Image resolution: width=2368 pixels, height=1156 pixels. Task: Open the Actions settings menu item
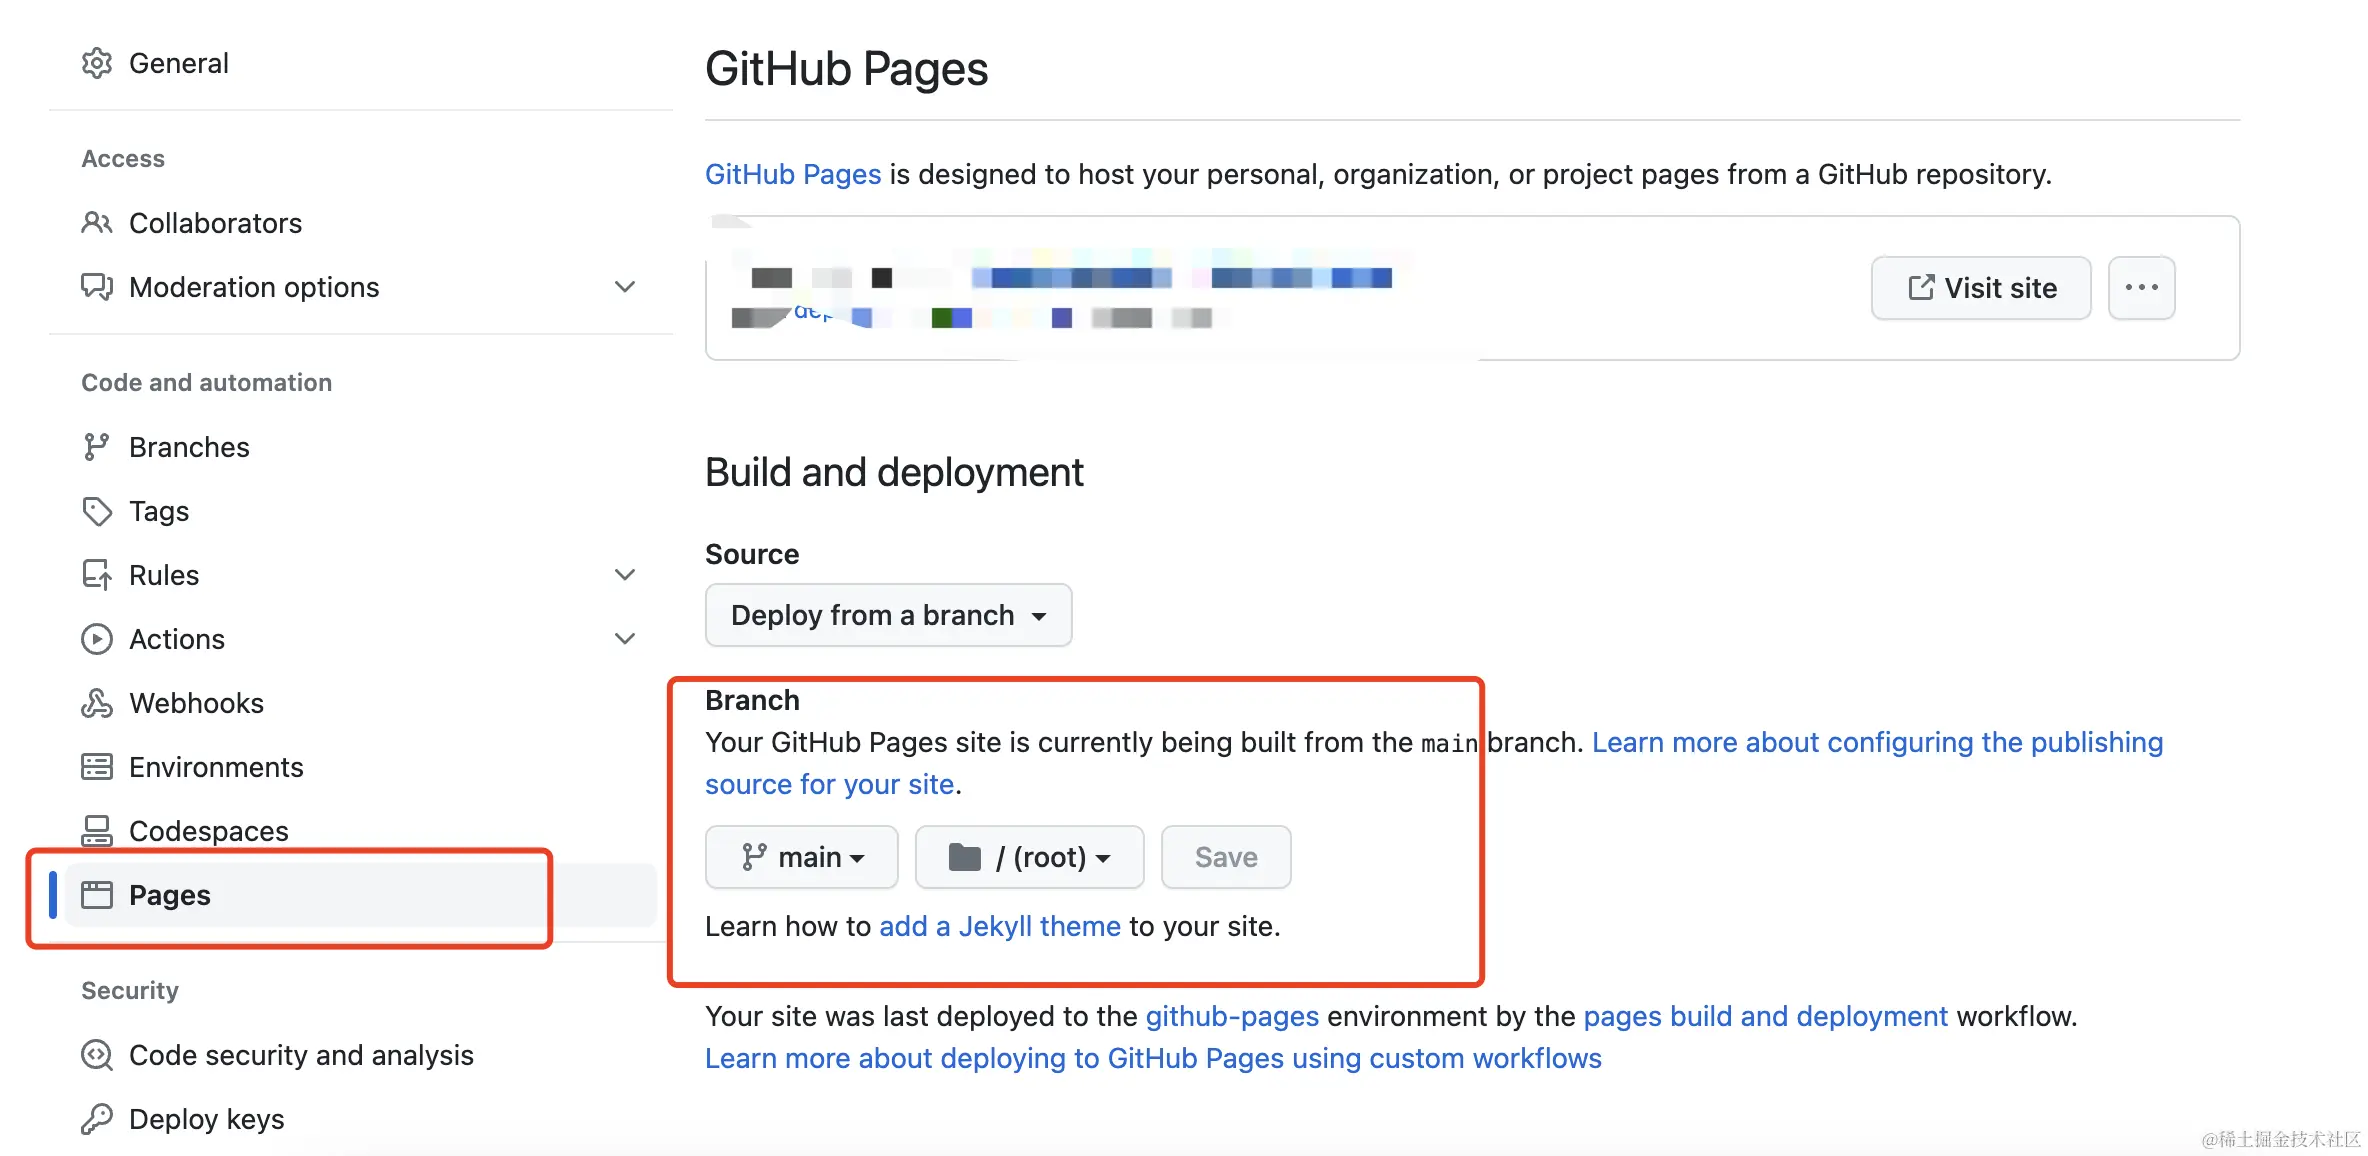click(177, 639)
